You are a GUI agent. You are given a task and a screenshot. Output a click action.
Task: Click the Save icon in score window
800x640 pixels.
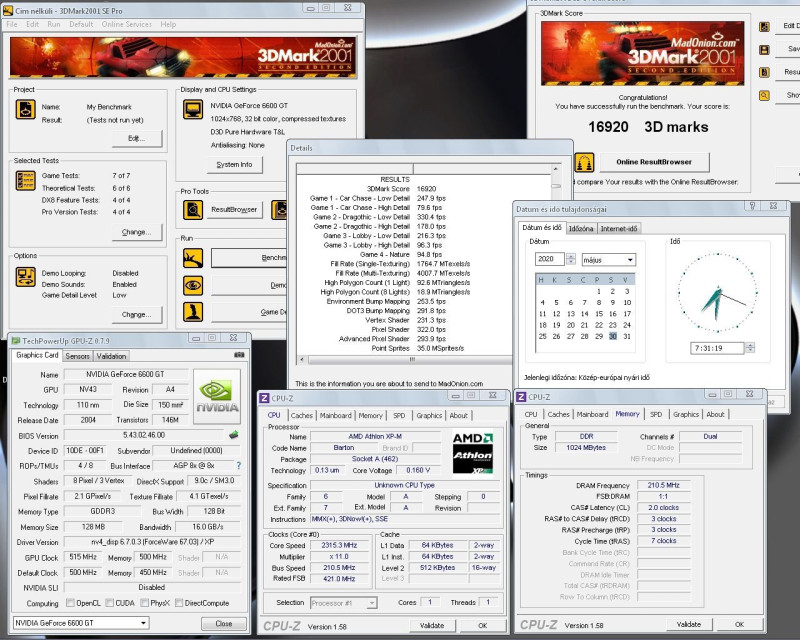tap(764, 50)
